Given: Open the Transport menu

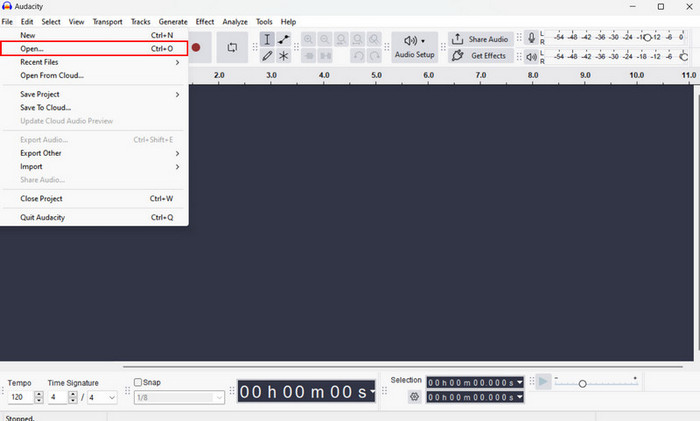Looking at the screenshot, I should pyautogui.click(x=108, y=21).
